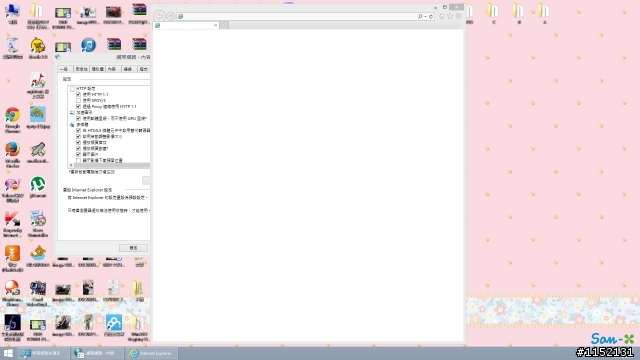The height and width of the screenshot is (360, 640).
Task: Switch to the 程式 tab in Internet Options
Action: point(143,69)
